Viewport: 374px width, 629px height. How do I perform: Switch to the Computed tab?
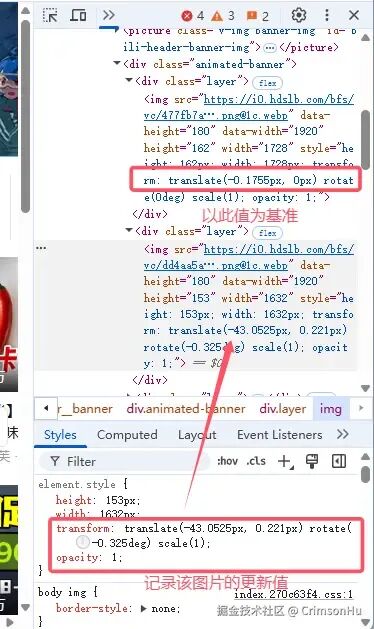point(127,435)
